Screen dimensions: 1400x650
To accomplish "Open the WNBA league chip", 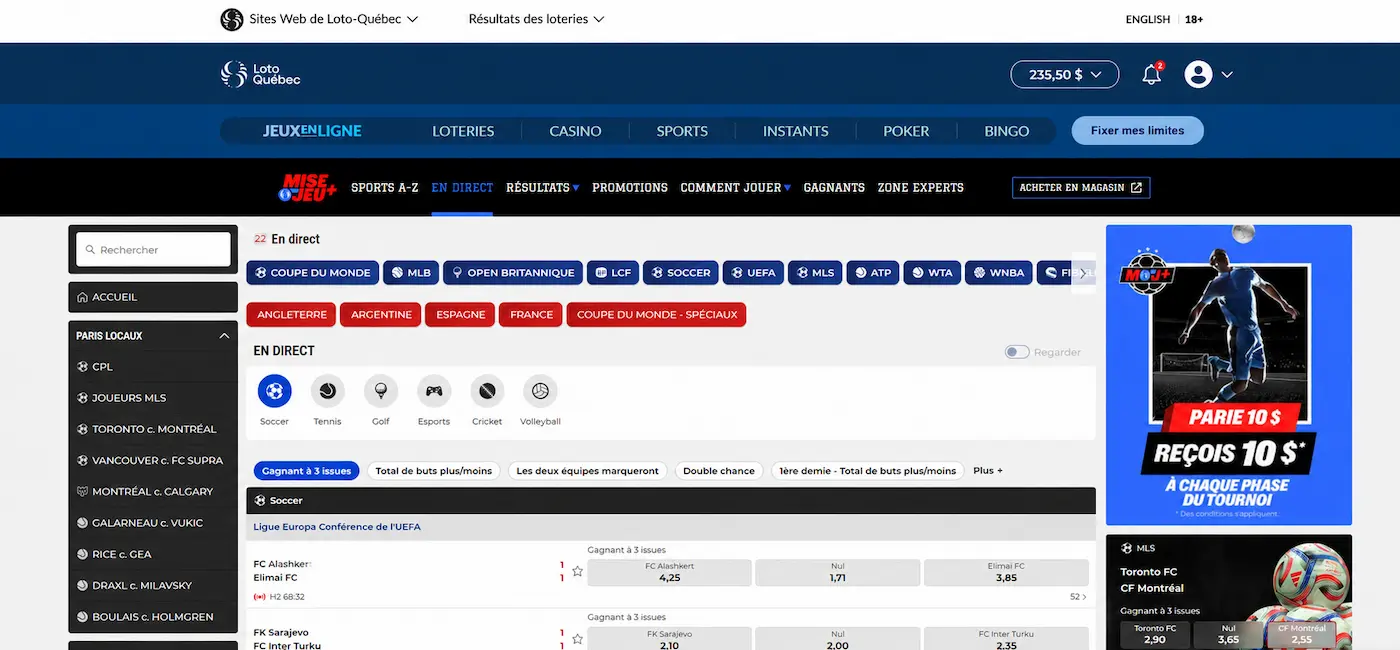I will point(997,272).
